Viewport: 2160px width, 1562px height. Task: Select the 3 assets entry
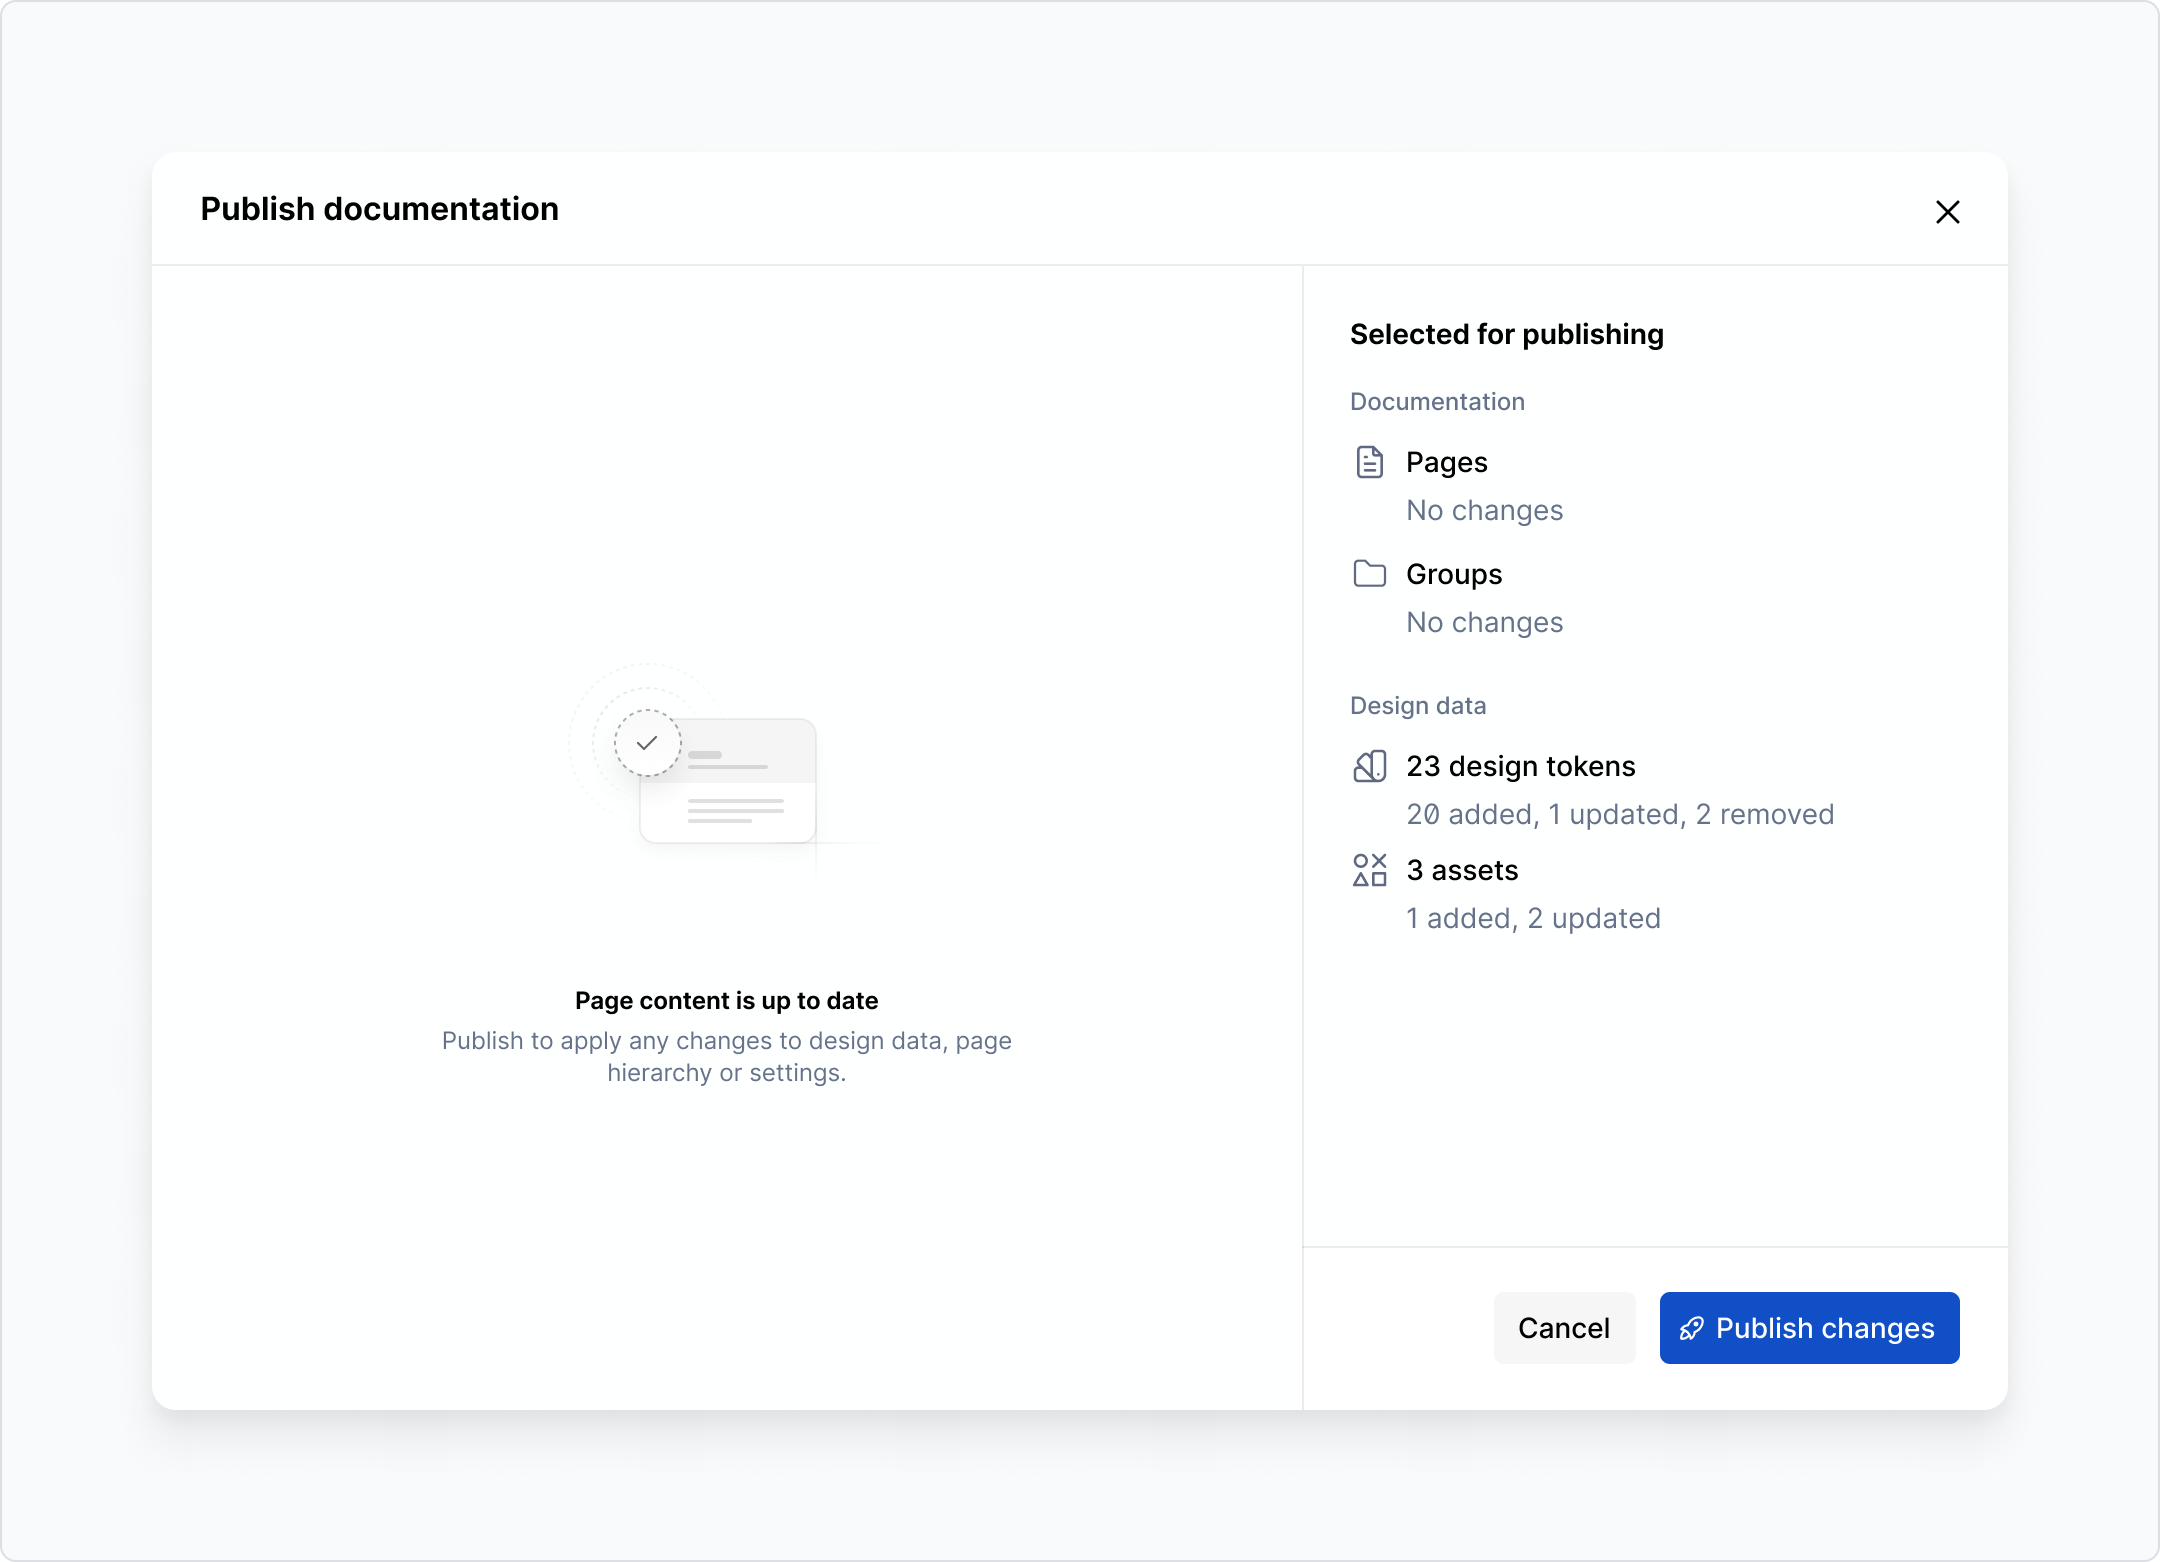tap(1462, 870)
